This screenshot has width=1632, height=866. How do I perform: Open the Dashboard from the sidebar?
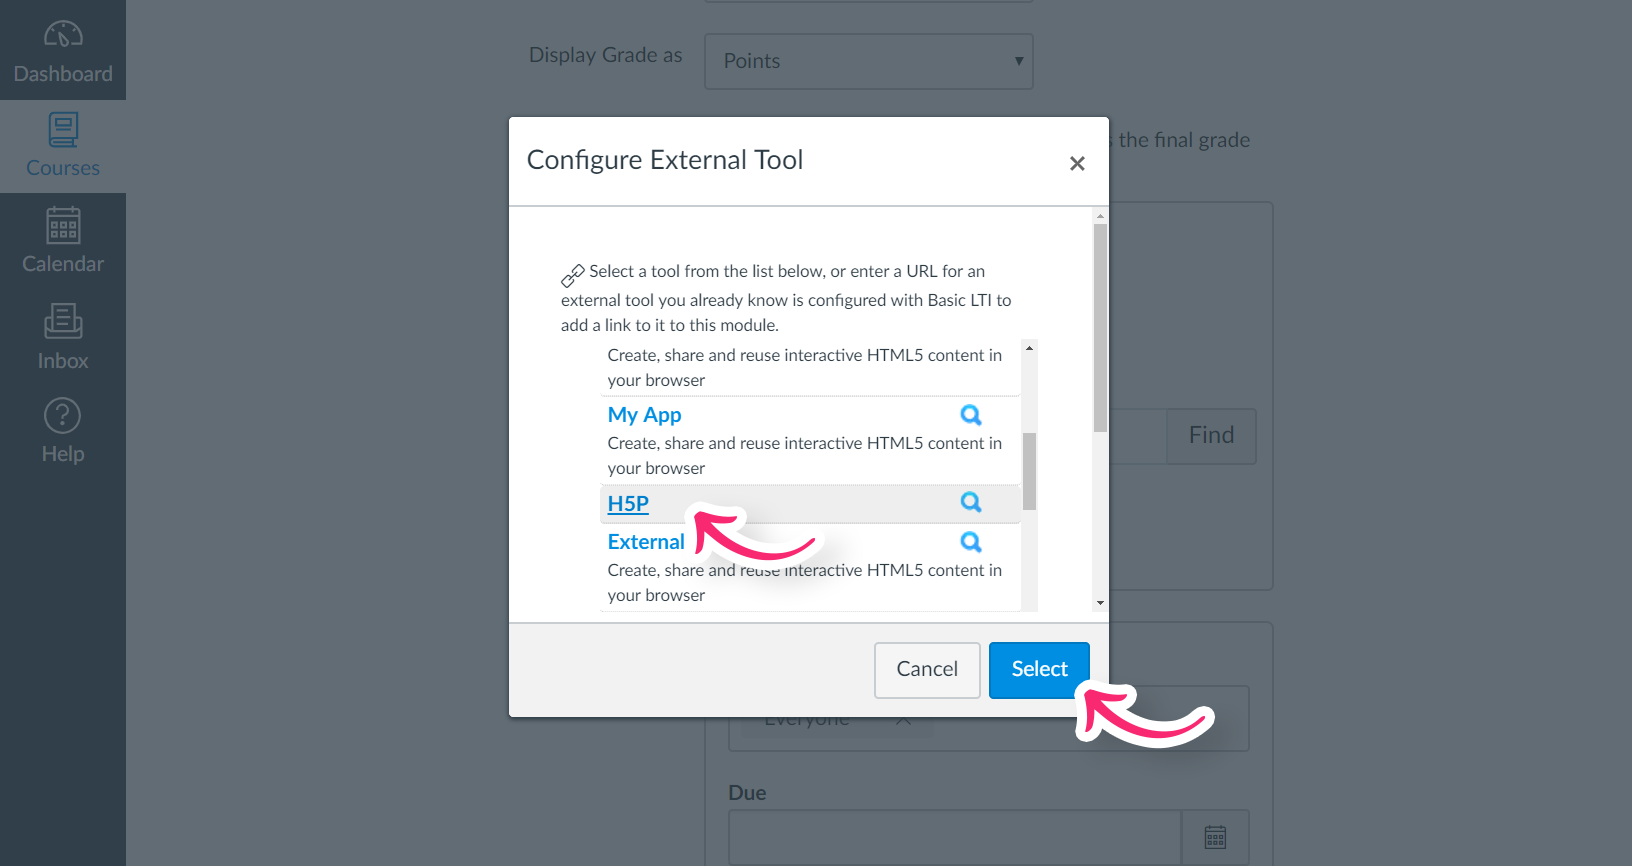click(x=63, y=50)
